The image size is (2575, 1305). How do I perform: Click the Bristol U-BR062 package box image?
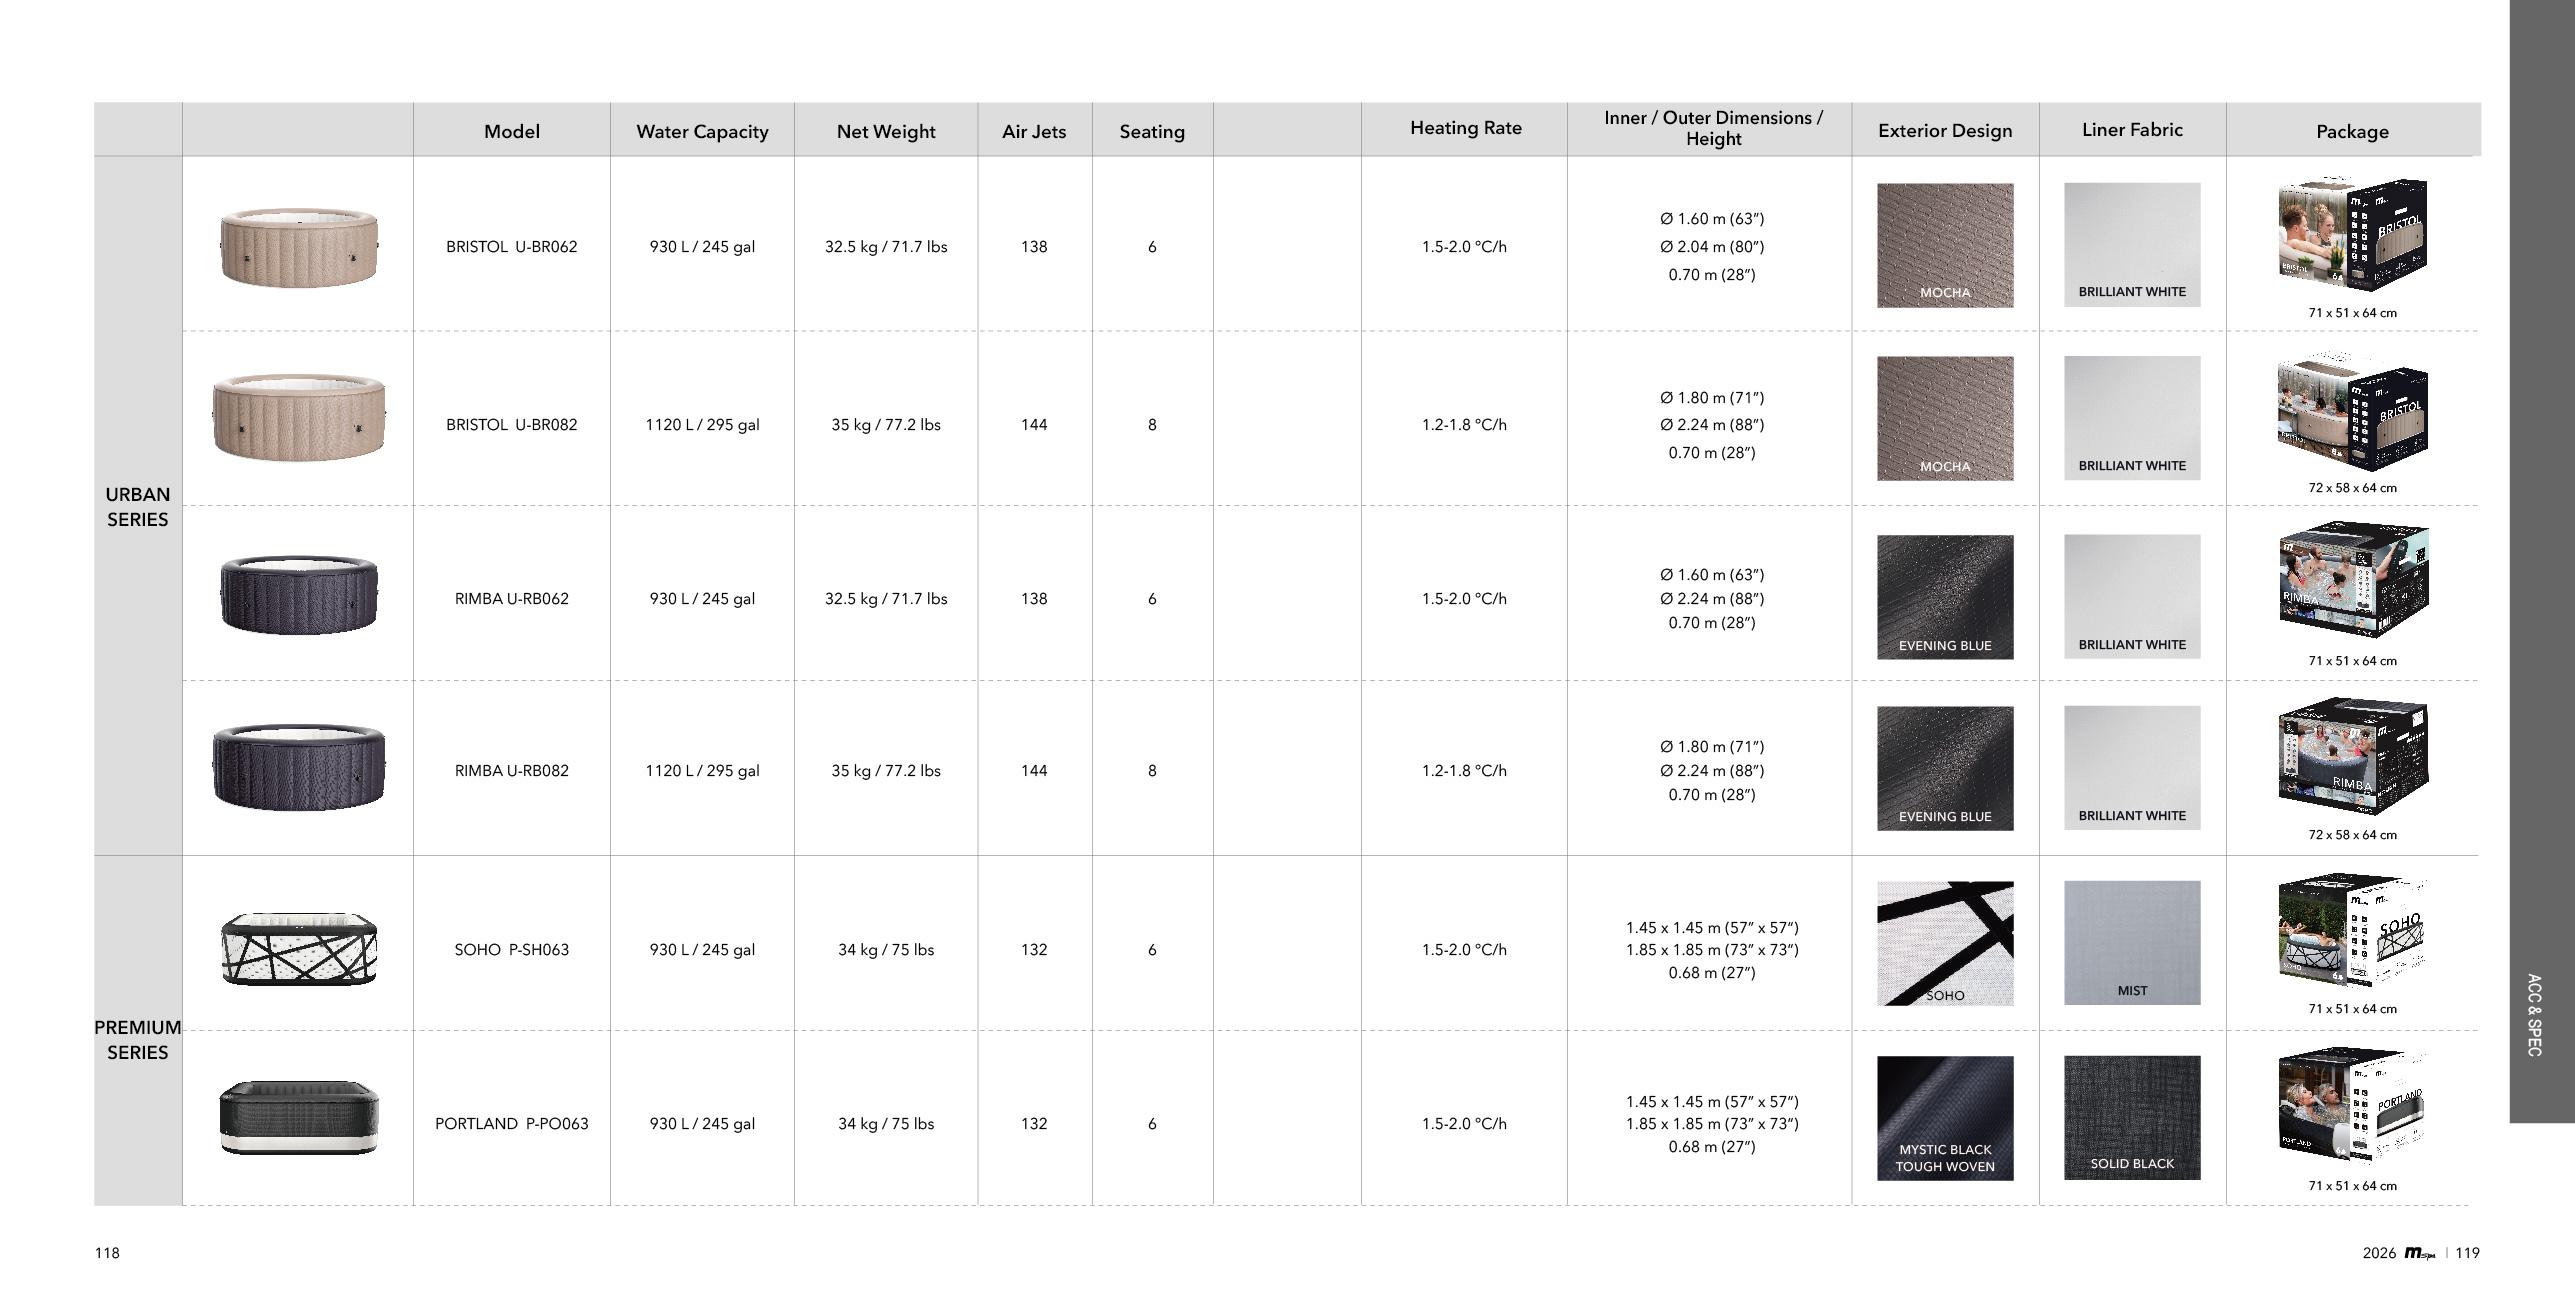point(2352,233)
